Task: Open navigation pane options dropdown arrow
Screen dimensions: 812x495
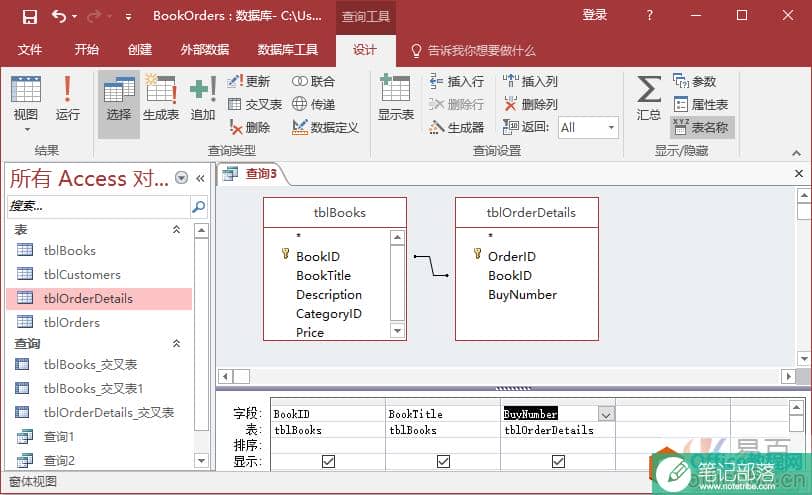Action: click(x=181, y=178)
